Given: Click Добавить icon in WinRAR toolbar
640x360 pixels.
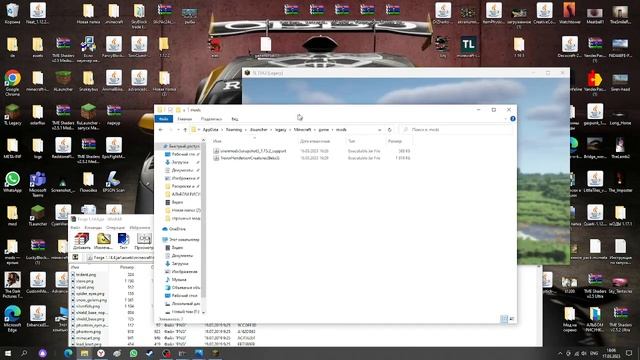Looking at the screenshot, I should pyautogui.click(x=82, y=241).
